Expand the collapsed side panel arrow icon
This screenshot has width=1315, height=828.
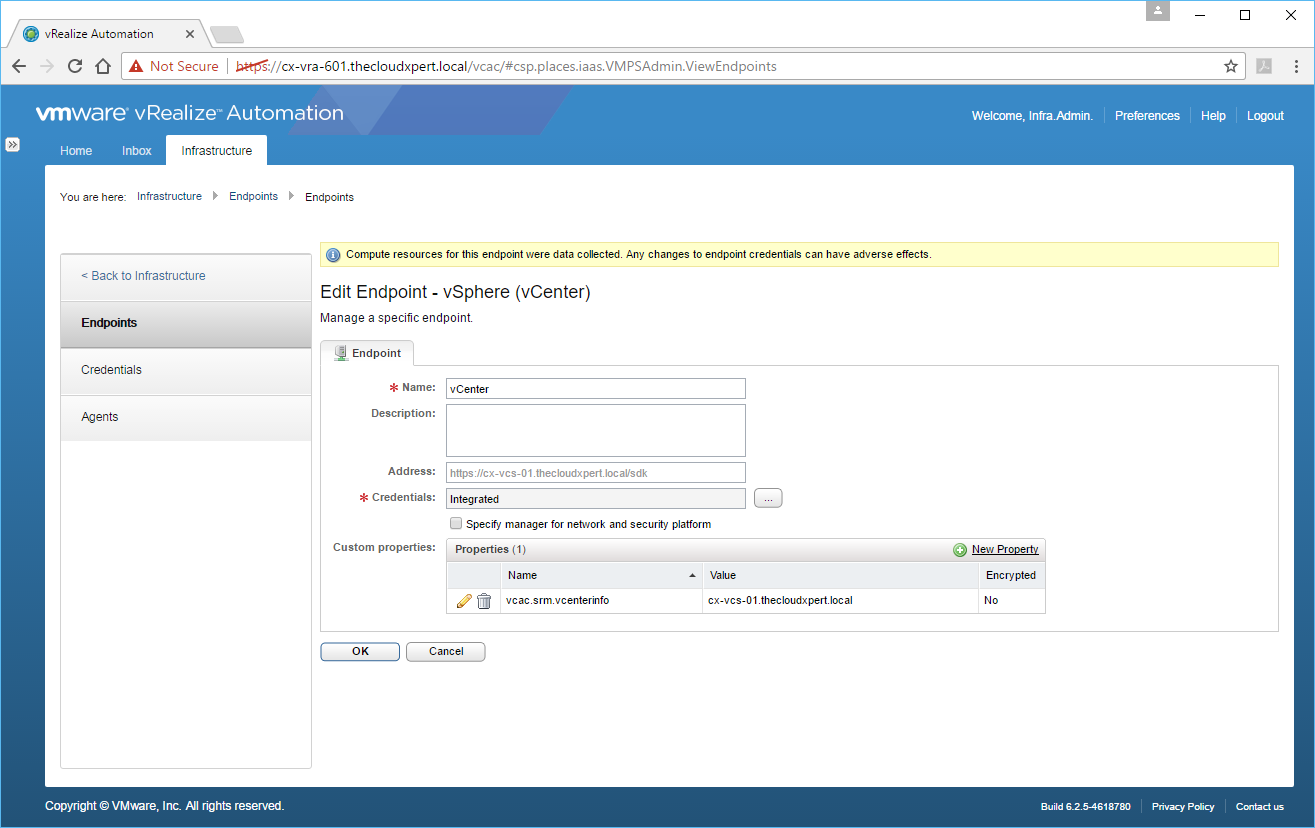click(x=13, y=144)
